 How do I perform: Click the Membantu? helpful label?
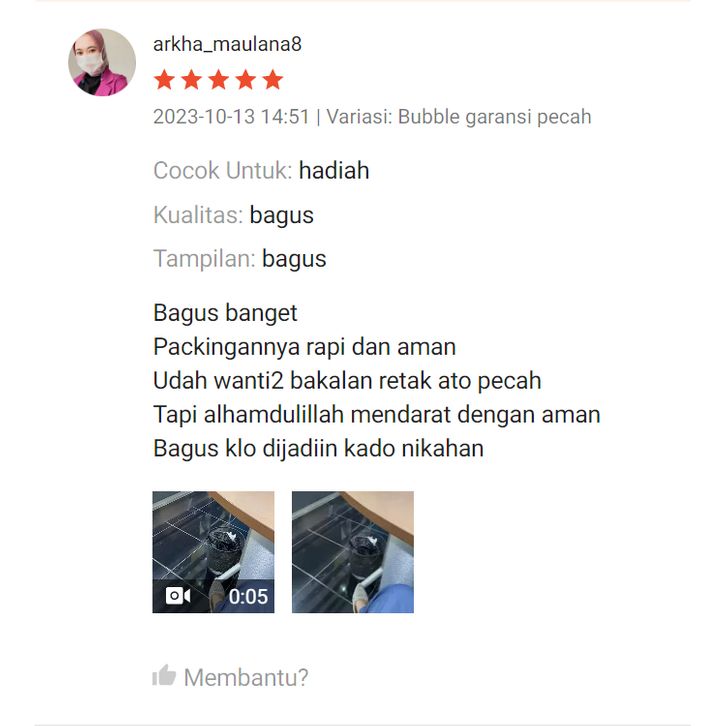point(246,677)
